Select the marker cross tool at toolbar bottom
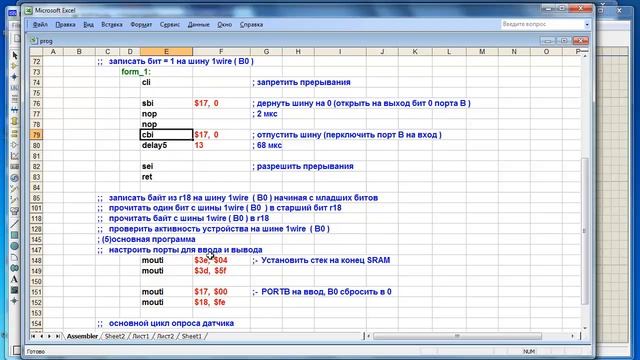640x360 pixels. [15, 301]
